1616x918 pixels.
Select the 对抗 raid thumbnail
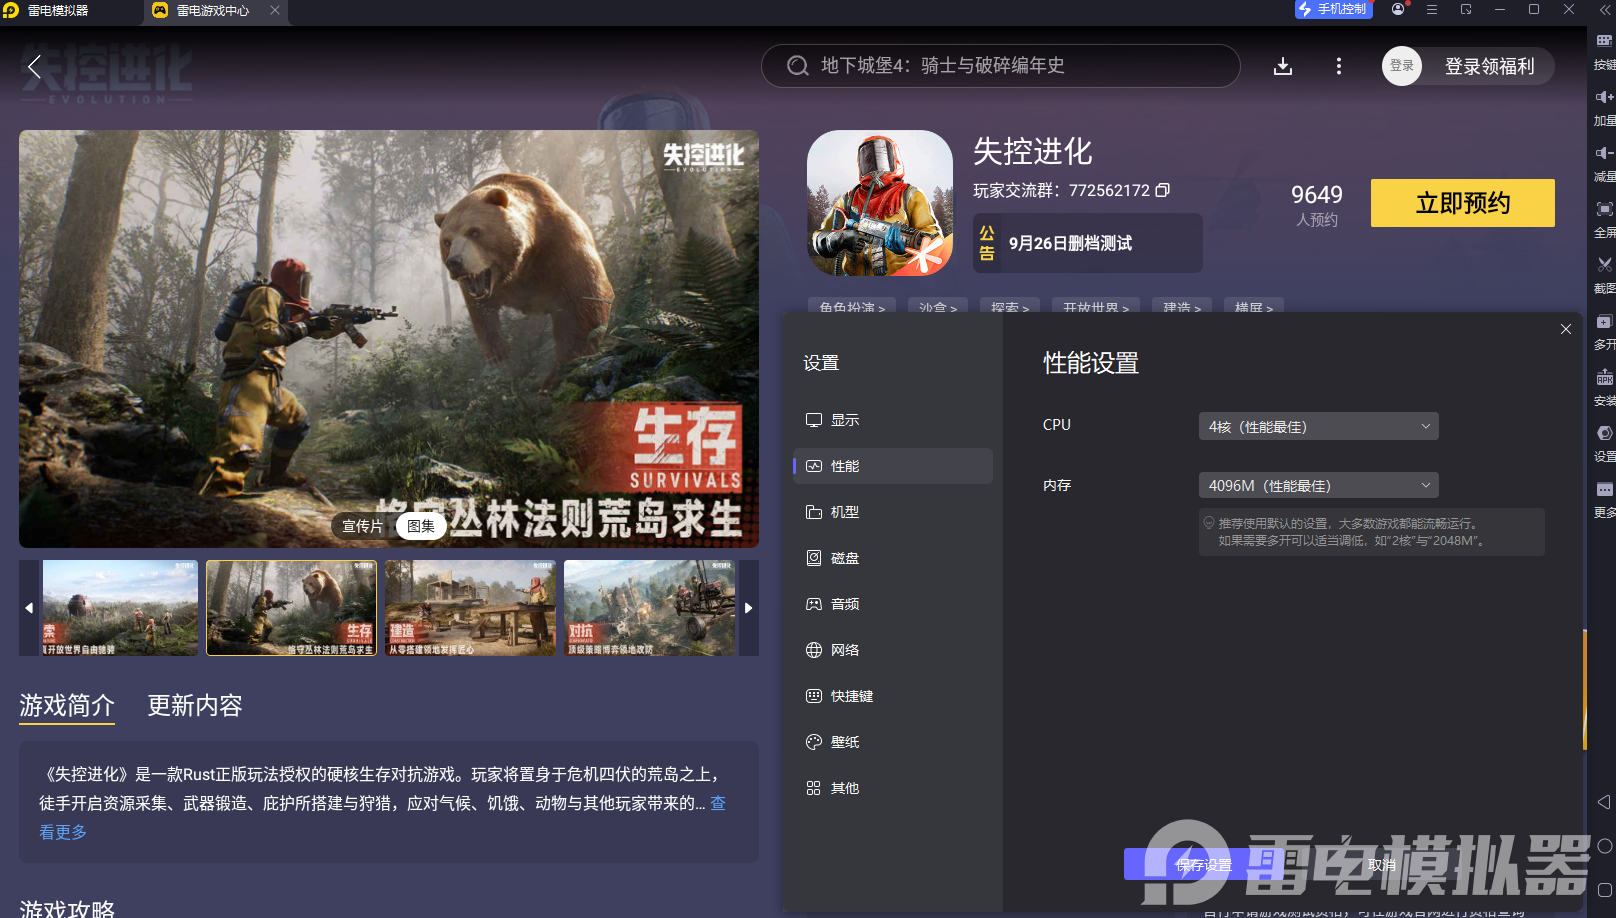pos(649,608)
